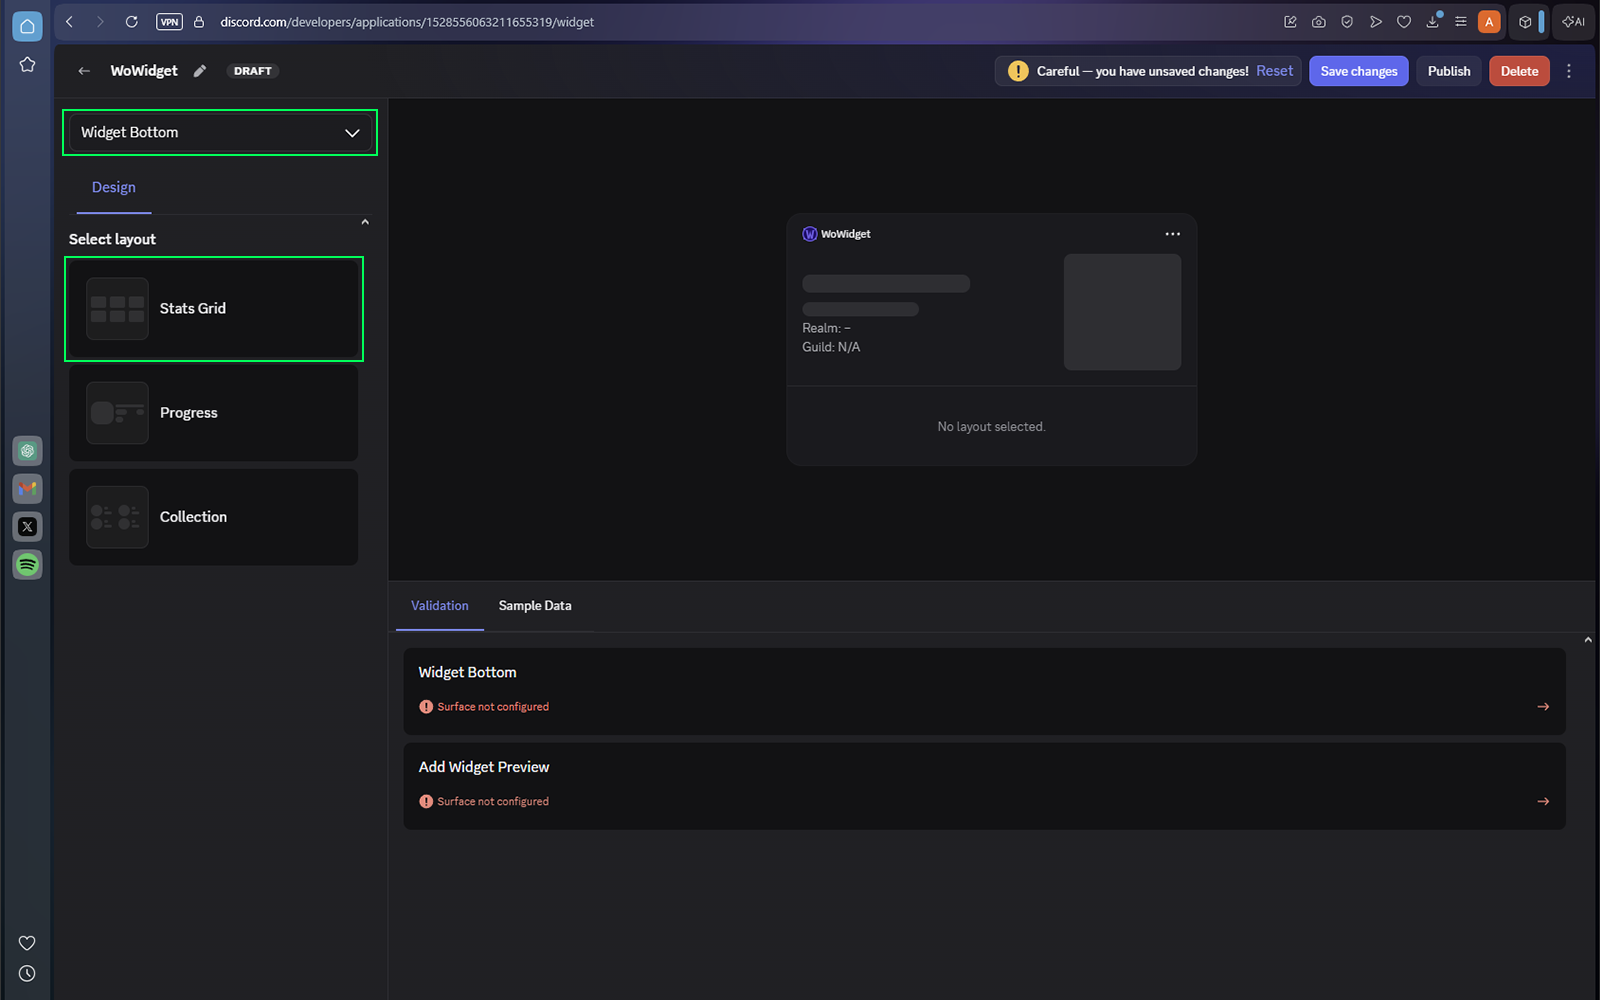The width and height of the screenshot is (1600, 1000).
Task: Publish the widget
Action: pos(1449,71)
